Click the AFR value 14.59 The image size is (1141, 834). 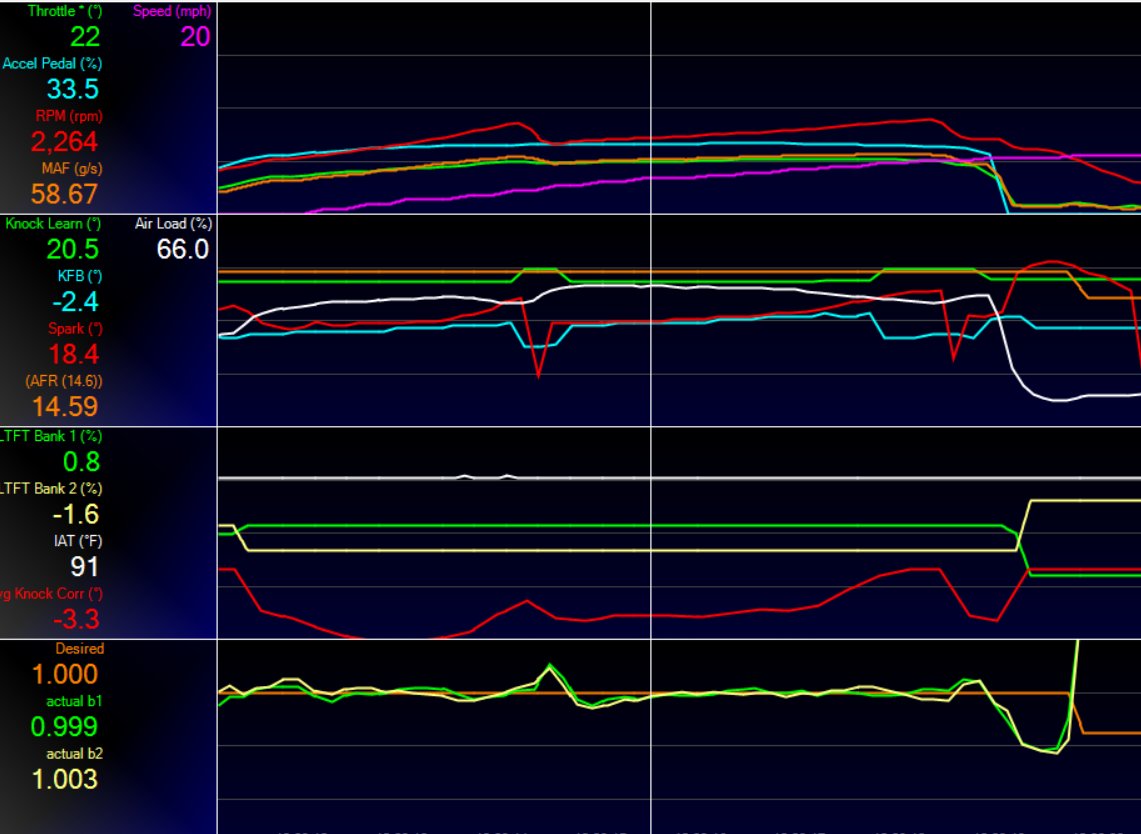click(64, 407)
